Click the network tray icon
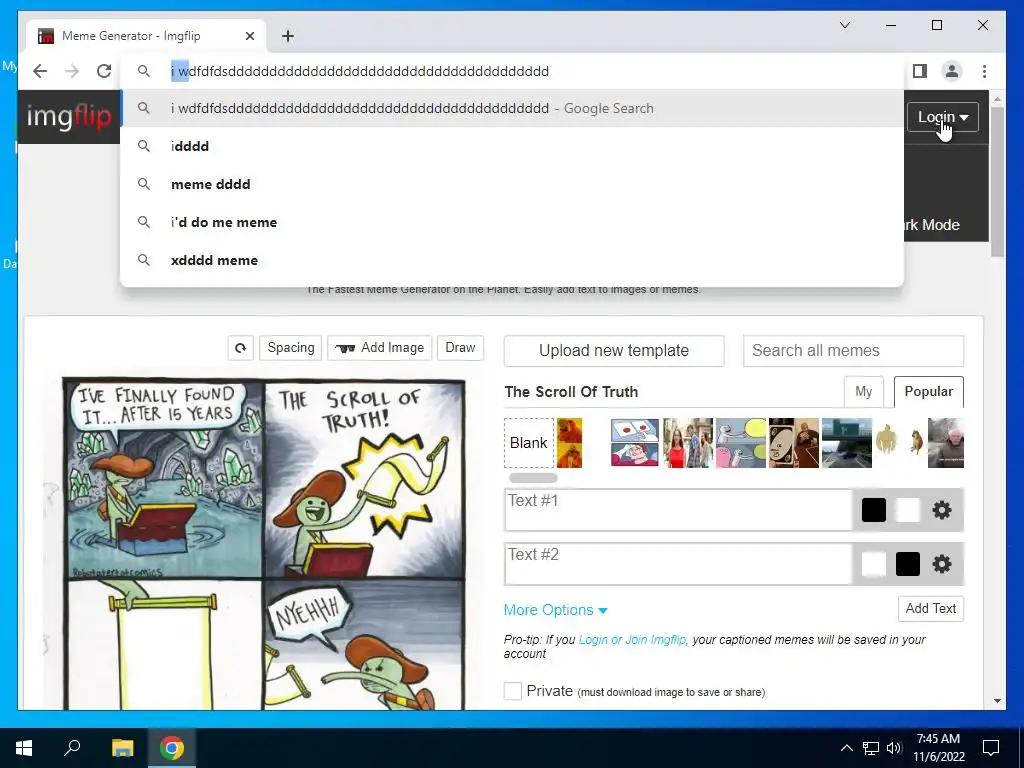The height and width of the screenshot is (768, 1024). [x=871, y=748]
